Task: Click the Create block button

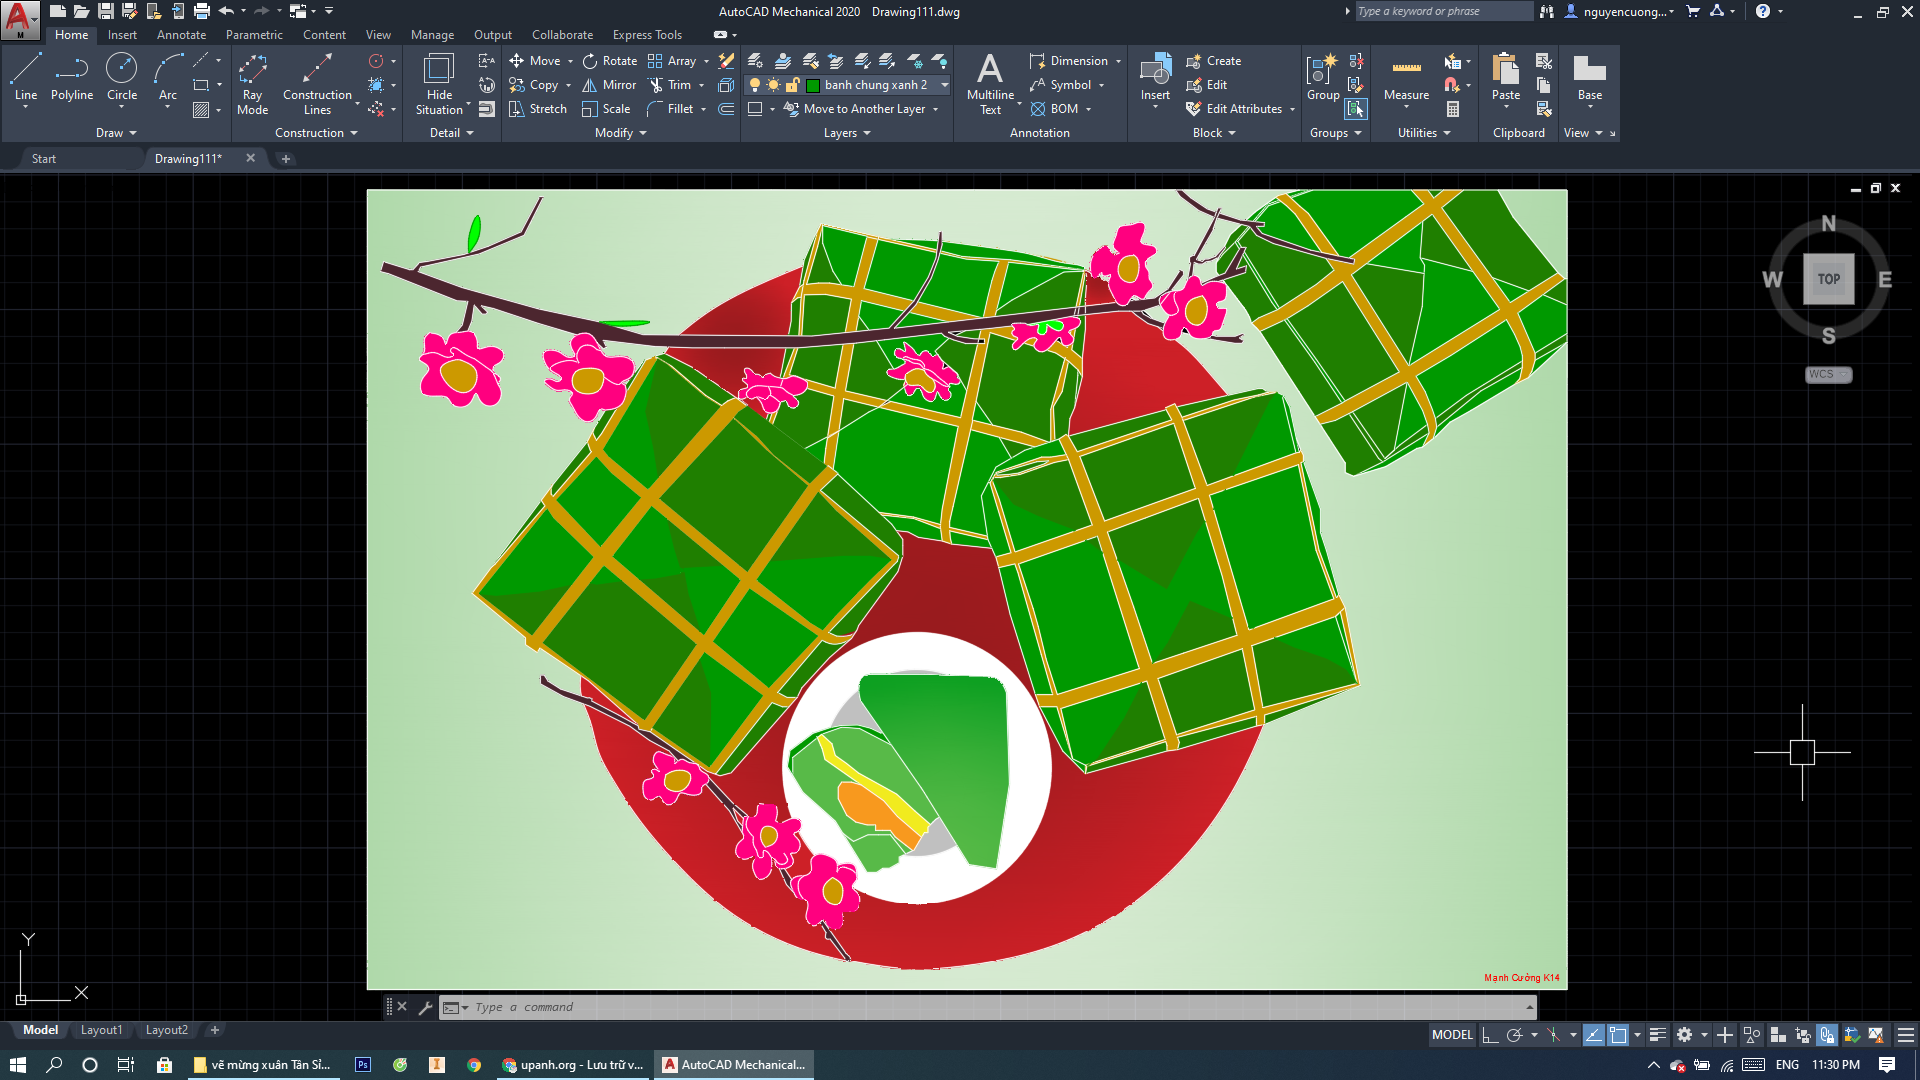Action: pyautogui.click(x=1213, y=61)
